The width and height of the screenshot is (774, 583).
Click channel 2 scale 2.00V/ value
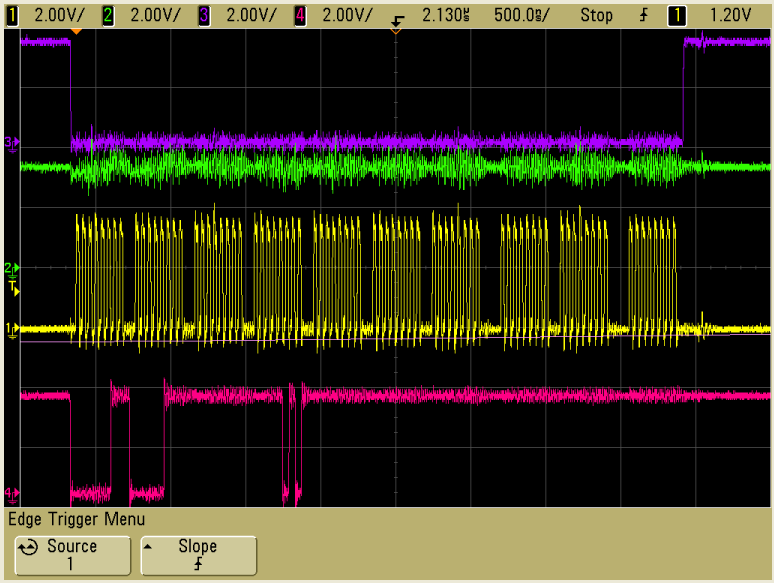(155, 15)
